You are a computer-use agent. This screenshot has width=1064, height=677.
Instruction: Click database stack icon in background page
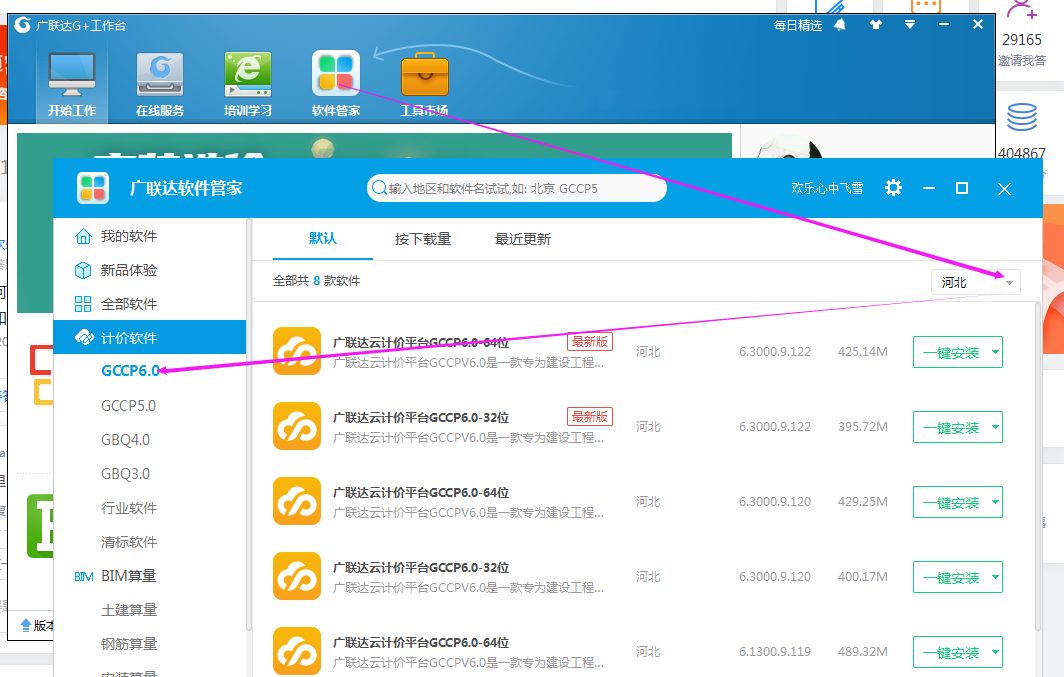[1022, 117]
